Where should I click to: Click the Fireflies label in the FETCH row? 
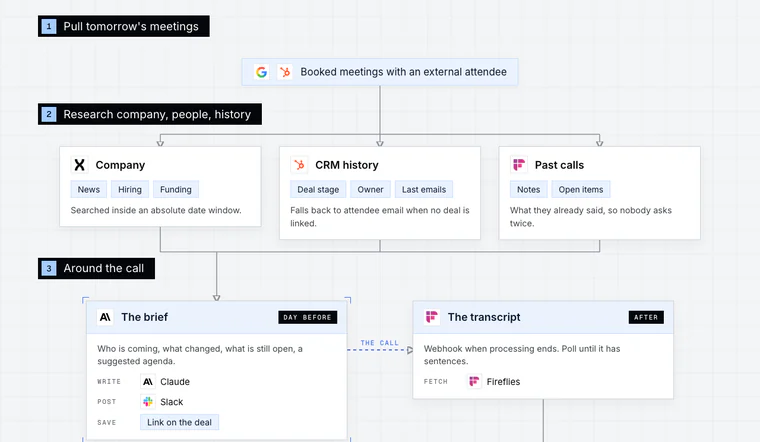coord(503,382)
